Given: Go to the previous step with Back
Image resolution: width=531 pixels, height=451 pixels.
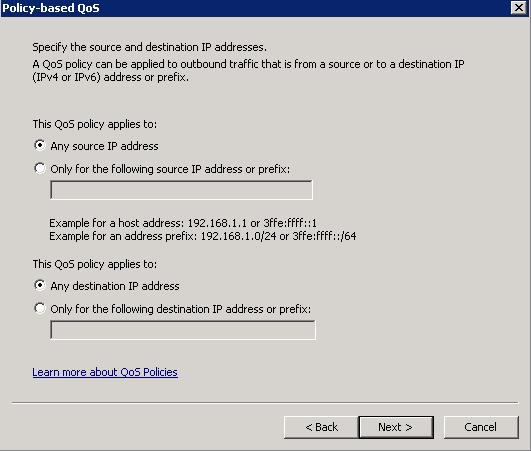Looking at the screenshot, I should click(x=321, y=427).
